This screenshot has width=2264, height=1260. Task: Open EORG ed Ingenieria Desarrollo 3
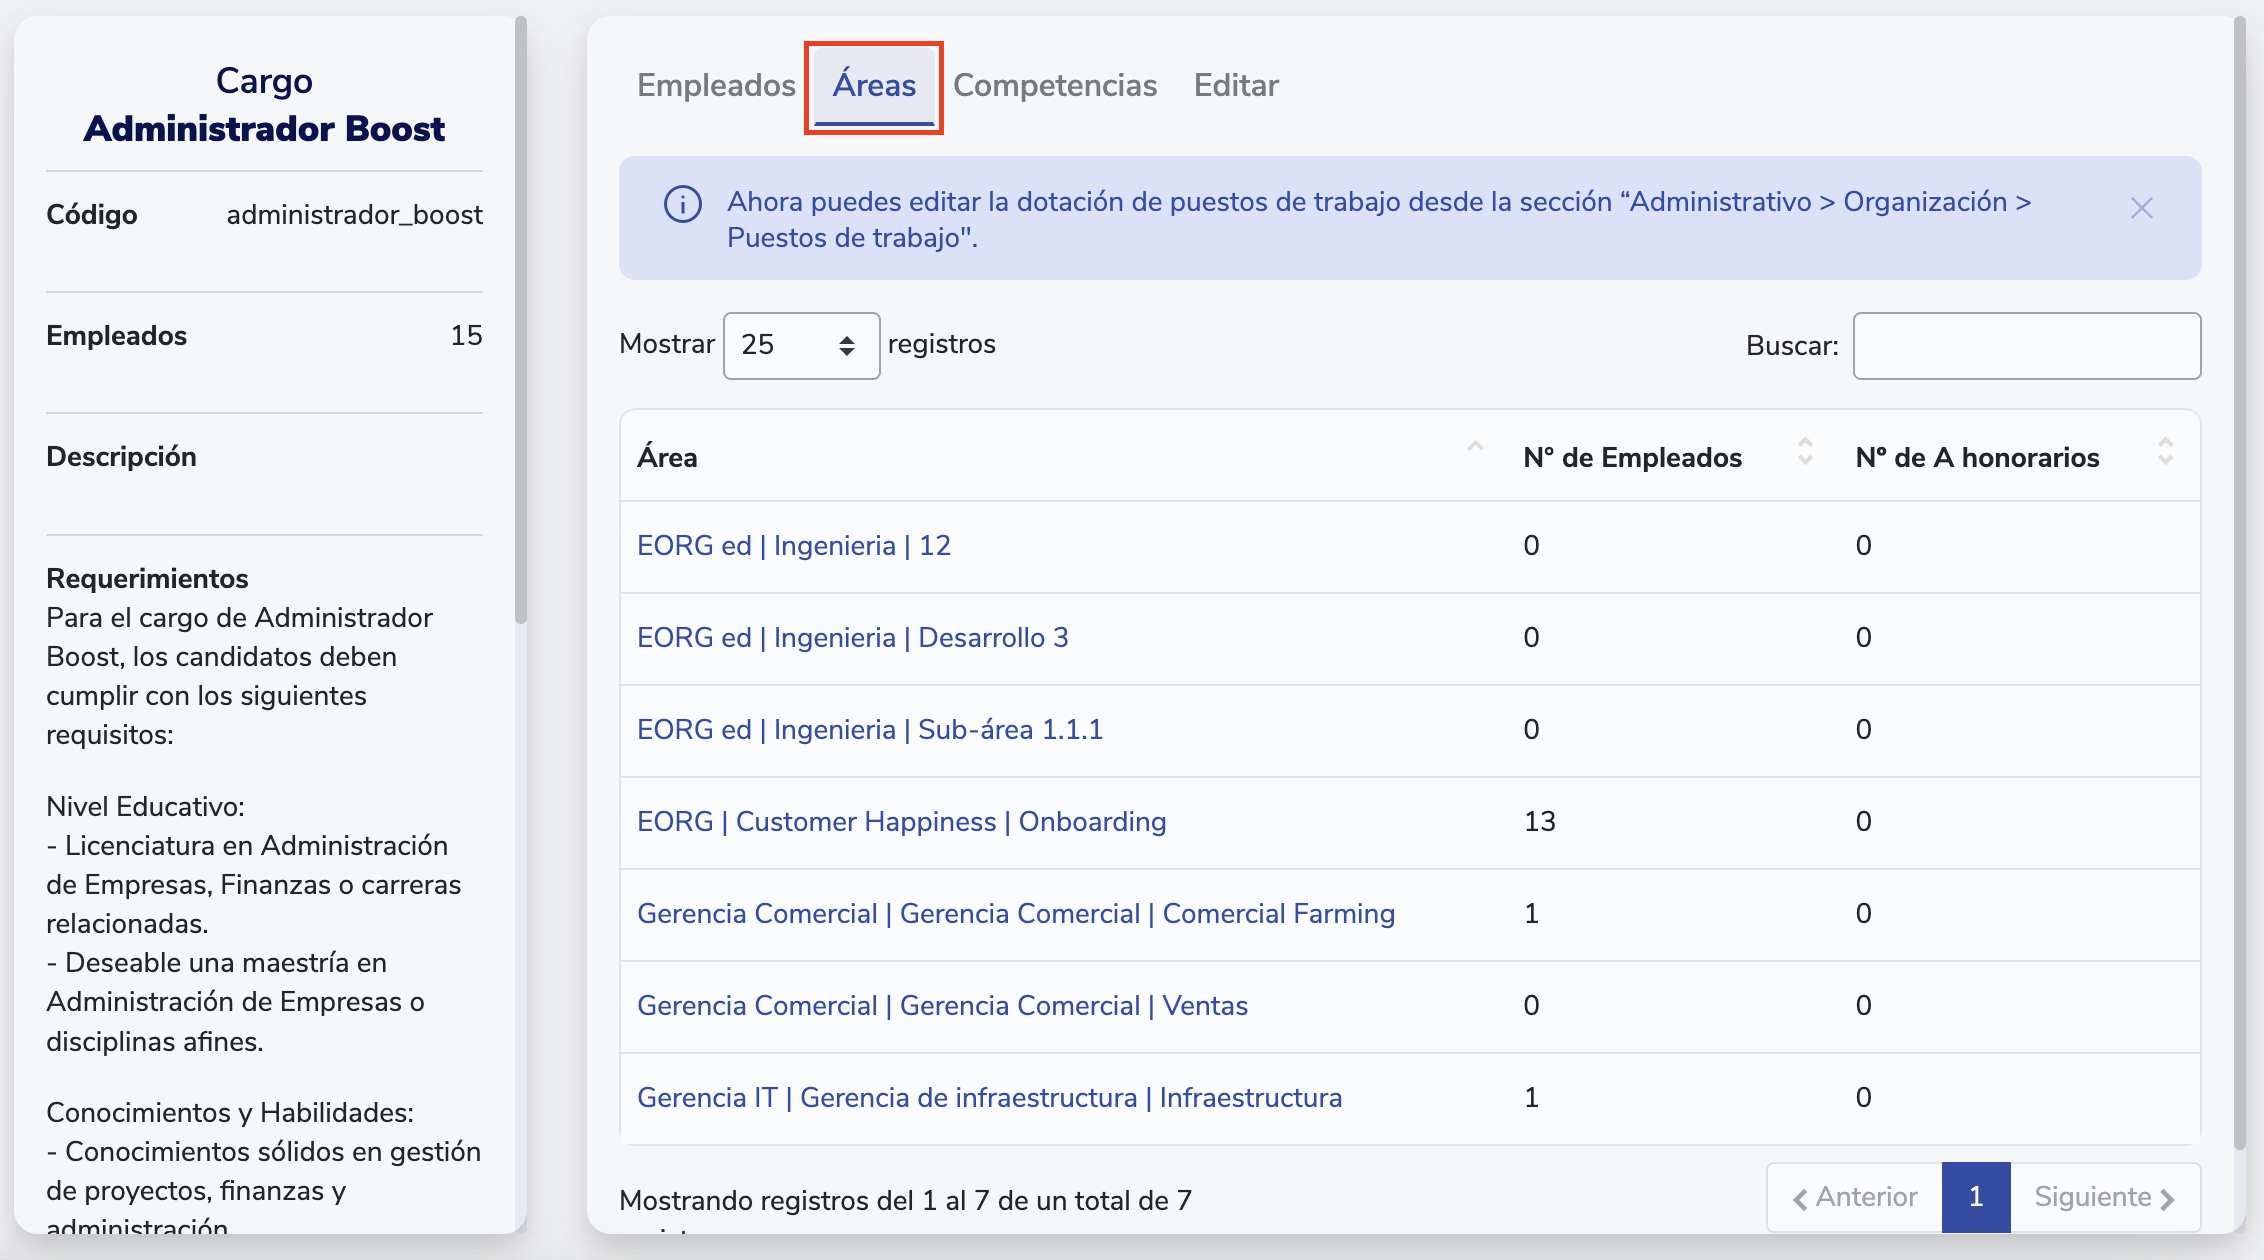coord(853,638)
